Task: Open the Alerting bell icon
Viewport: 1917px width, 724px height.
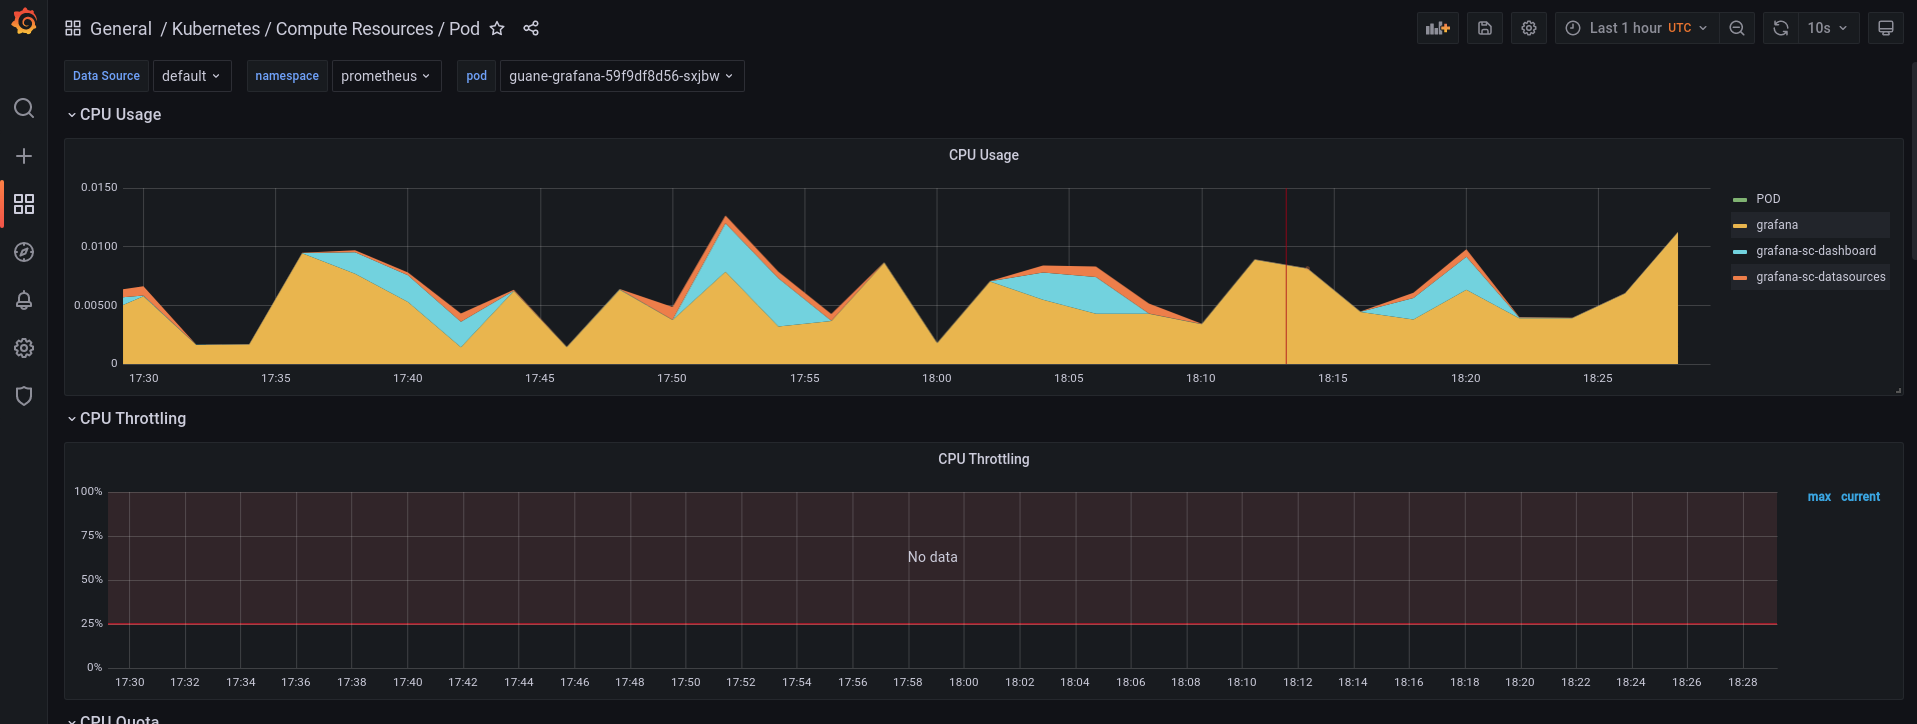Action: [x=24, y=300]
